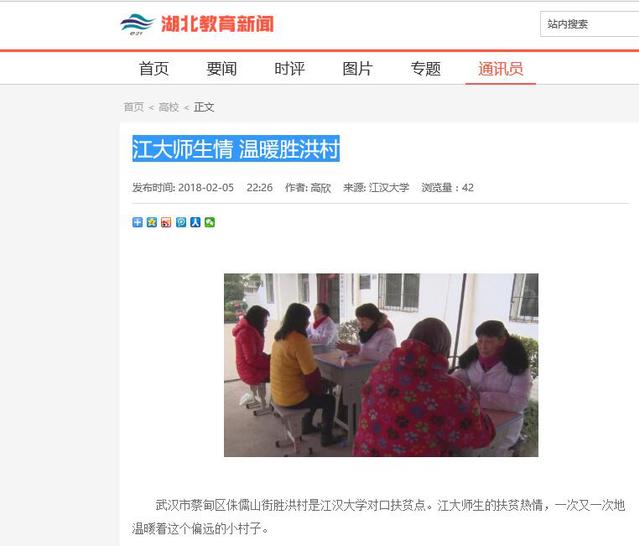Click the article photo of villagers
This screenshot has height=546, width=639.
tap(381, 365)
